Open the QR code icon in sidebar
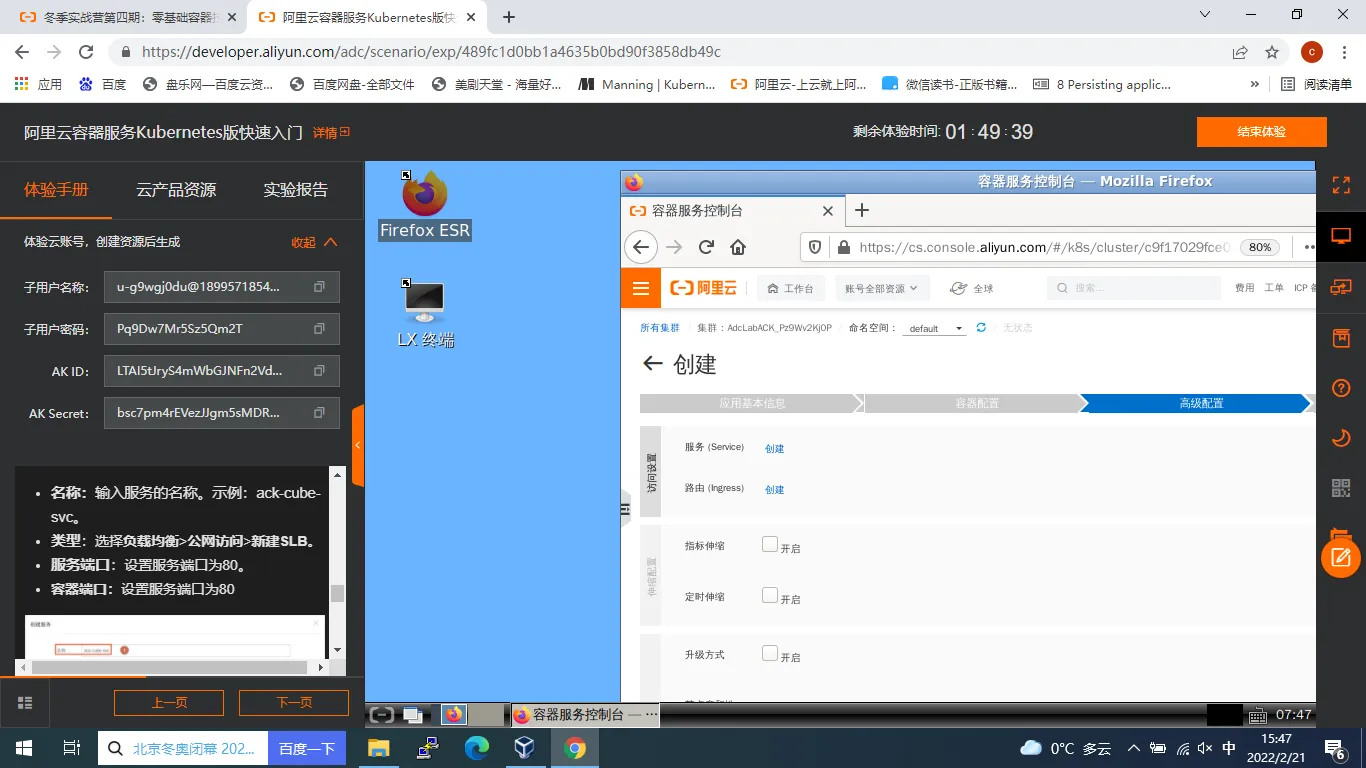The width and height of the screenshot is (1366, 768). tap(1341, 488)
